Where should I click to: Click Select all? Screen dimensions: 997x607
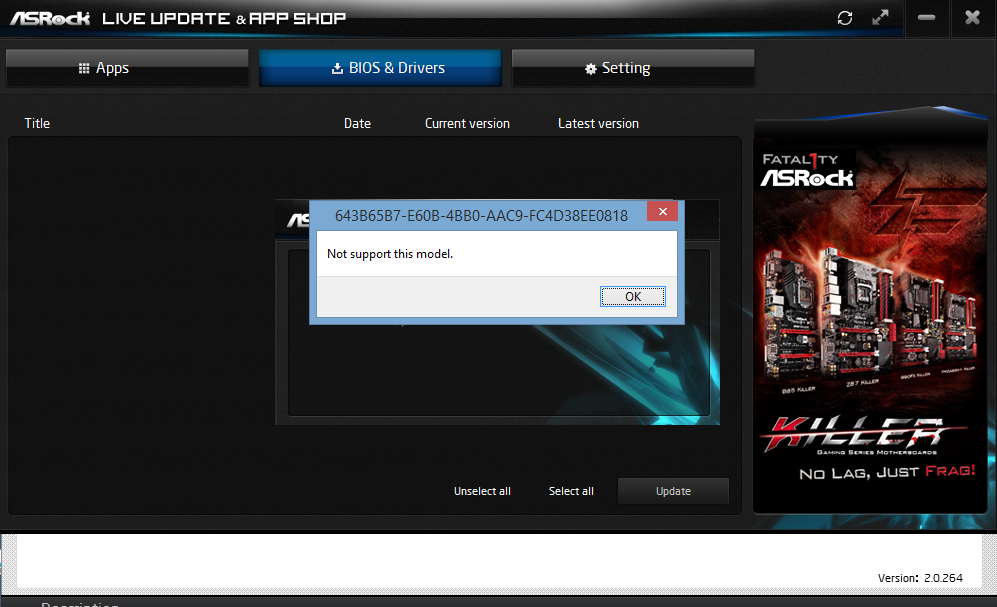click(x=571, y=491)
